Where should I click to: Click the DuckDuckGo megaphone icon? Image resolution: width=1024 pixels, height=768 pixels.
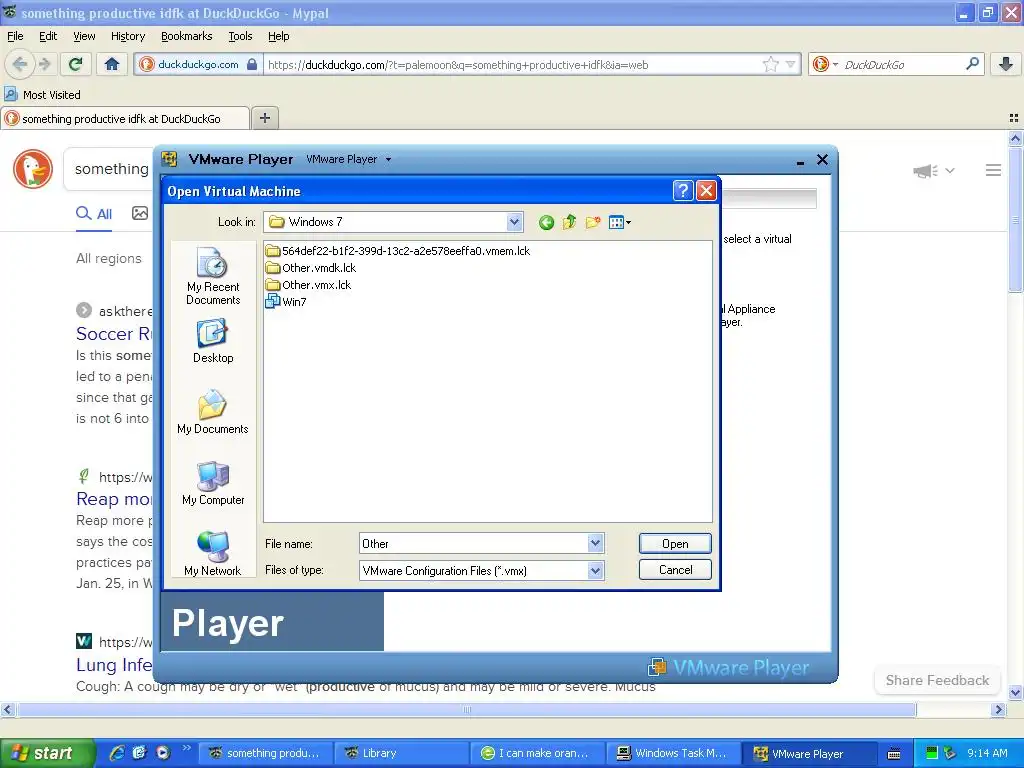click(x=925, y=171)
